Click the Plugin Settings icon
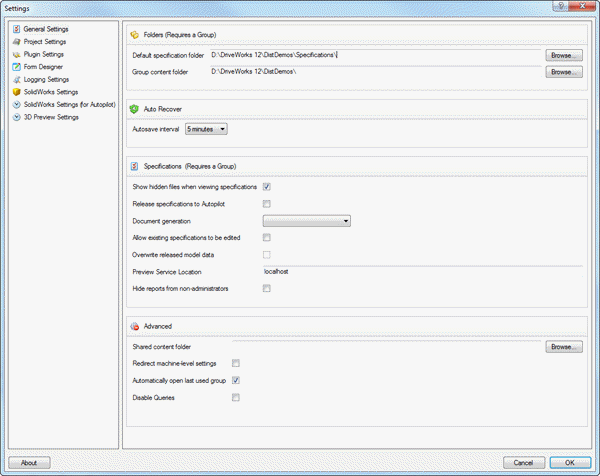The width and height of the screenshot is (600, 476). (16, 54)
